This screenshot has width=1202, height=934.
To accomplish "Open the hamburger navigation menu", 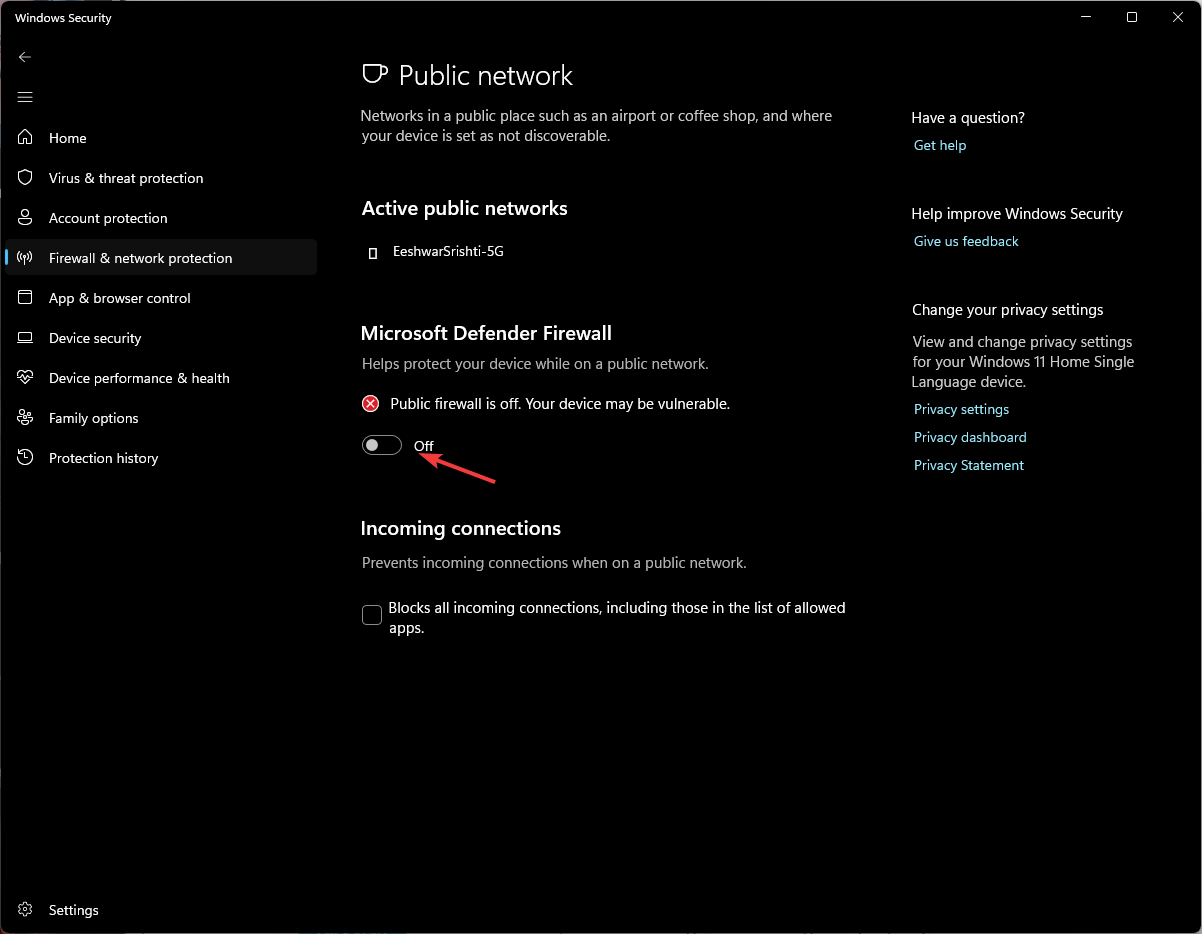I will click(25, 97).
